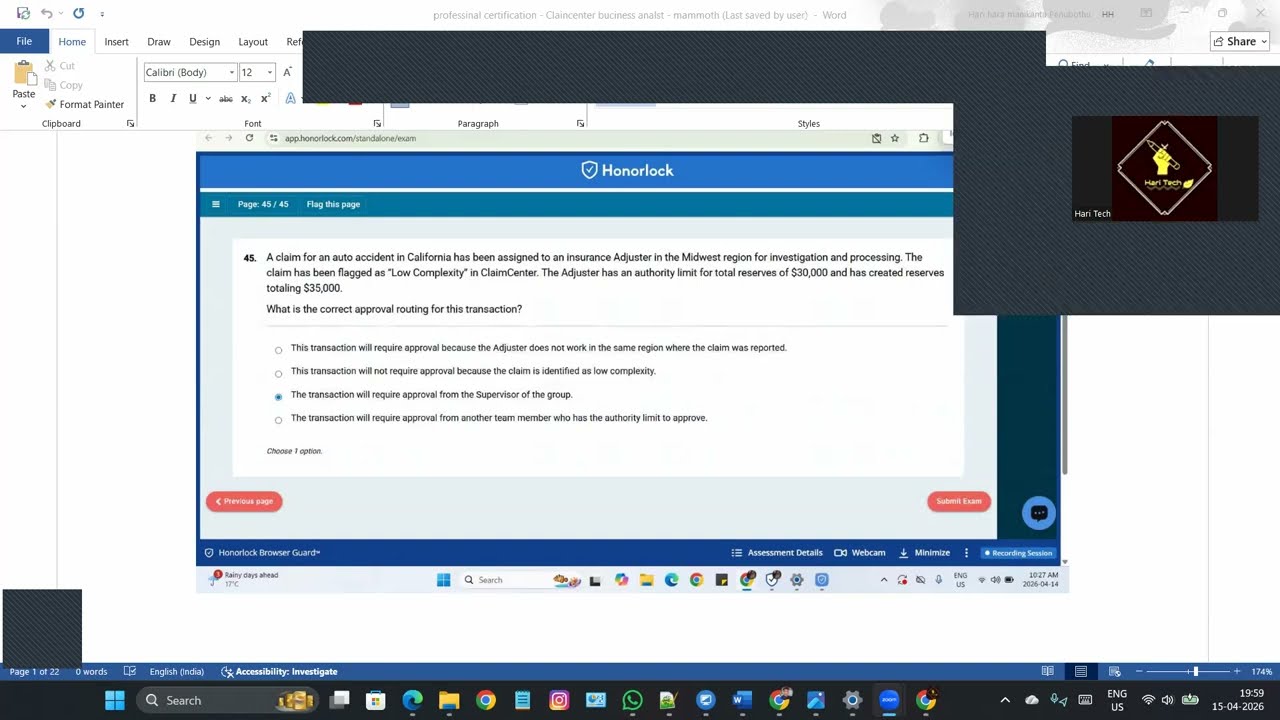
Task: Open the Clipboard pane dialog launcher
Action: [x=130, y=124]
